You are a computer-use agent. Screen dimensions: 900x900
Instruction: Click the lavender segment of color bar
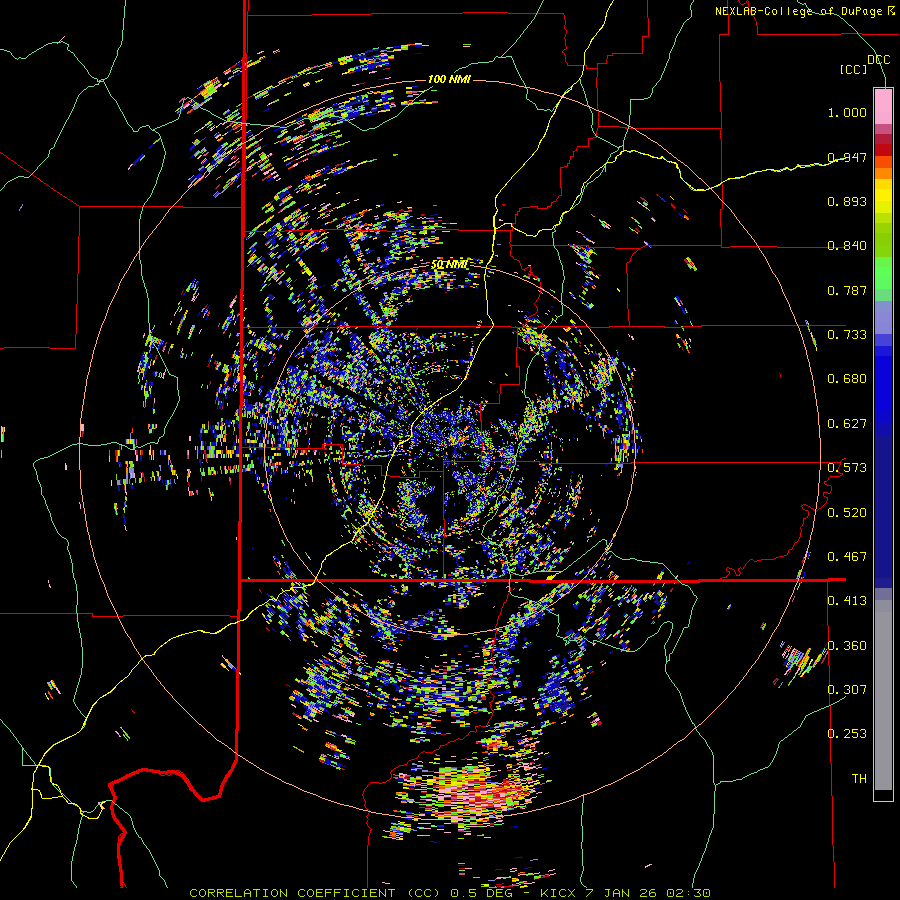tap(883, 317)
